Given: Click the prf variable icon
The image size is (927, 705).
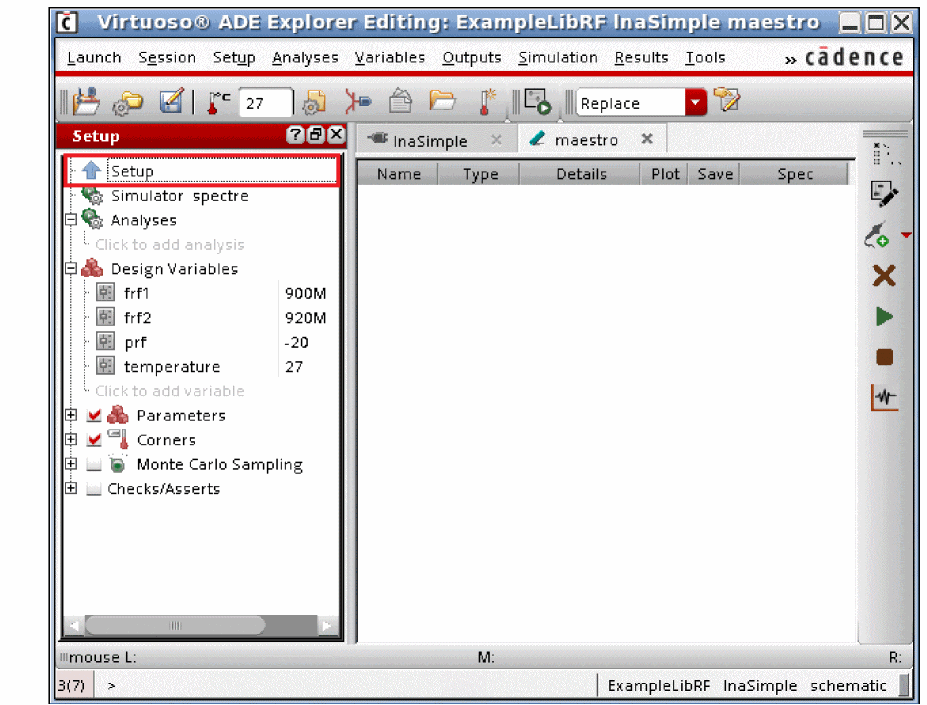Looking at the screenshot, I should [105, 341].
